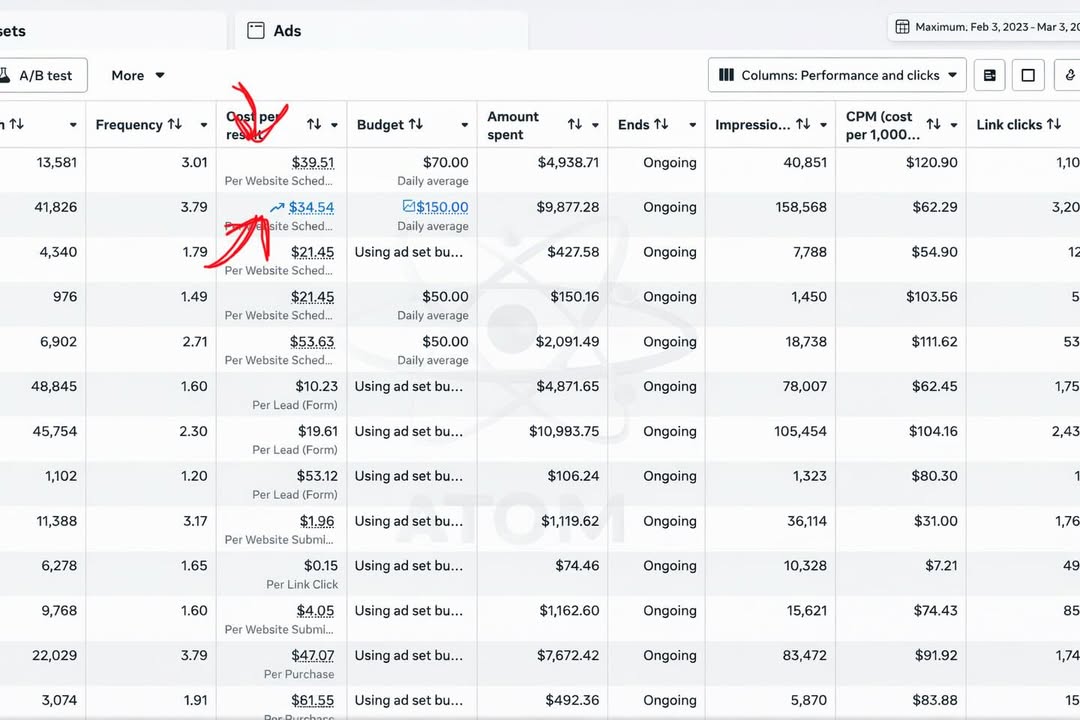Open the Columns: Performance and clicks dropdown
The height and width of the screenshot is (720, 1080).
pyautogui.click(x=837, y=75)
